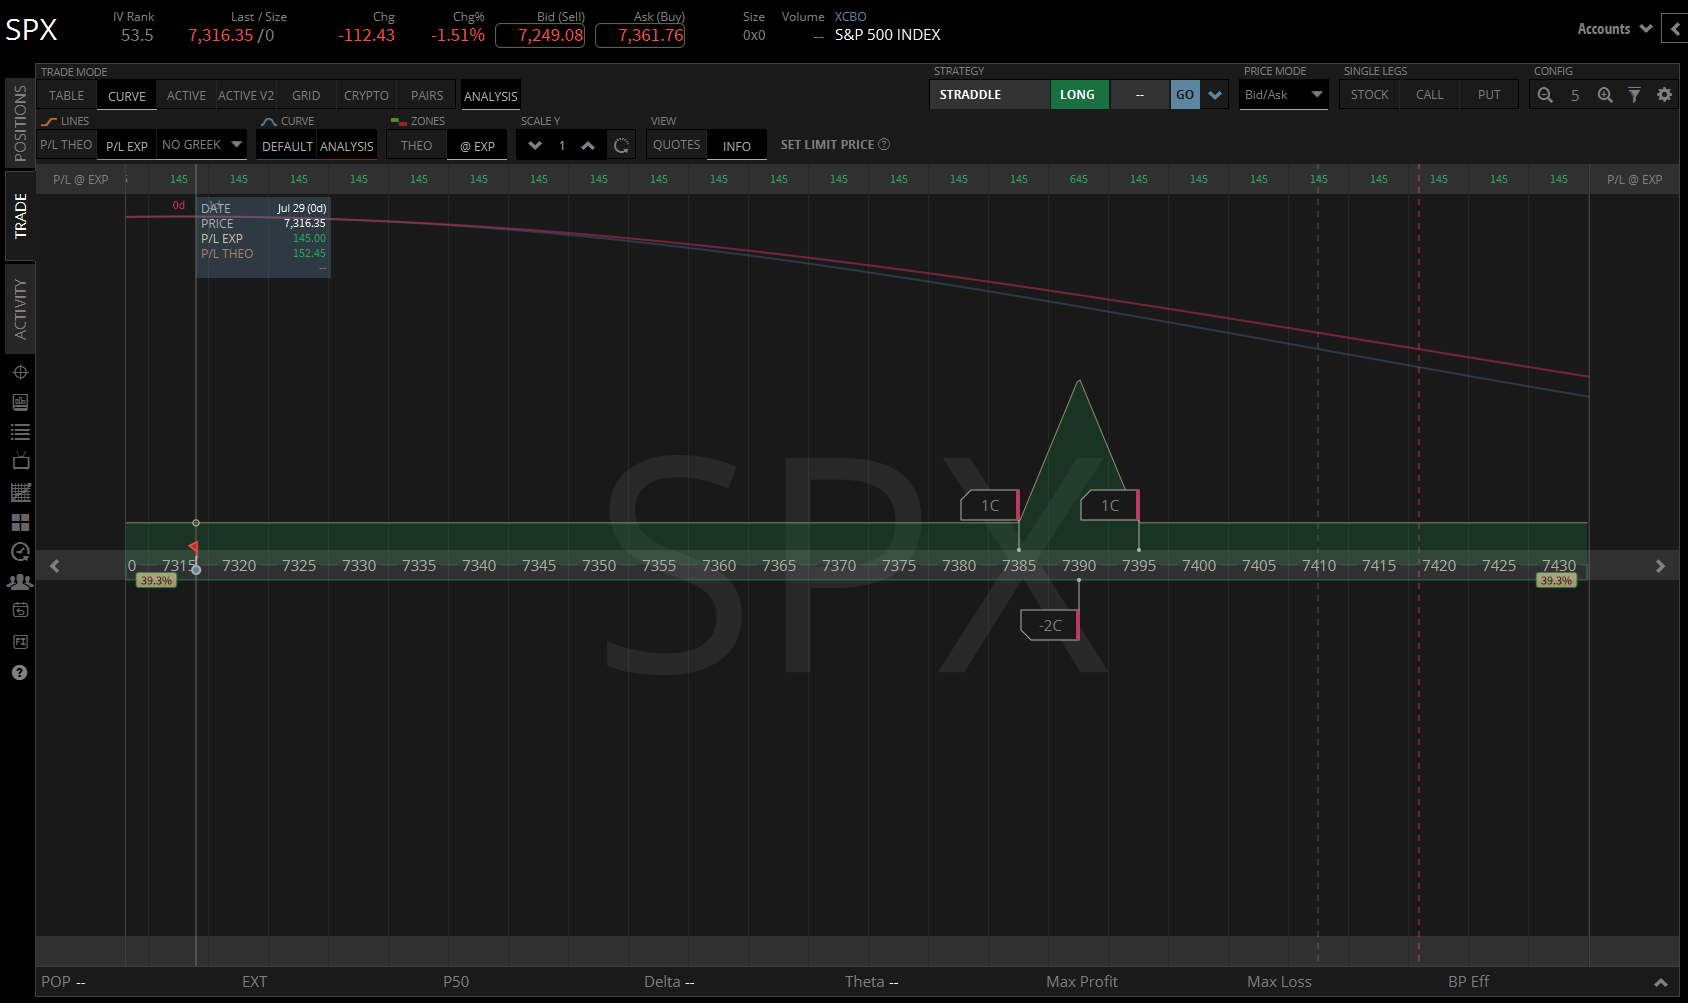Screen dimensions: 1688x1003
Task: Open the TV live-feed sidebar icon
Action: click(20, 461)
